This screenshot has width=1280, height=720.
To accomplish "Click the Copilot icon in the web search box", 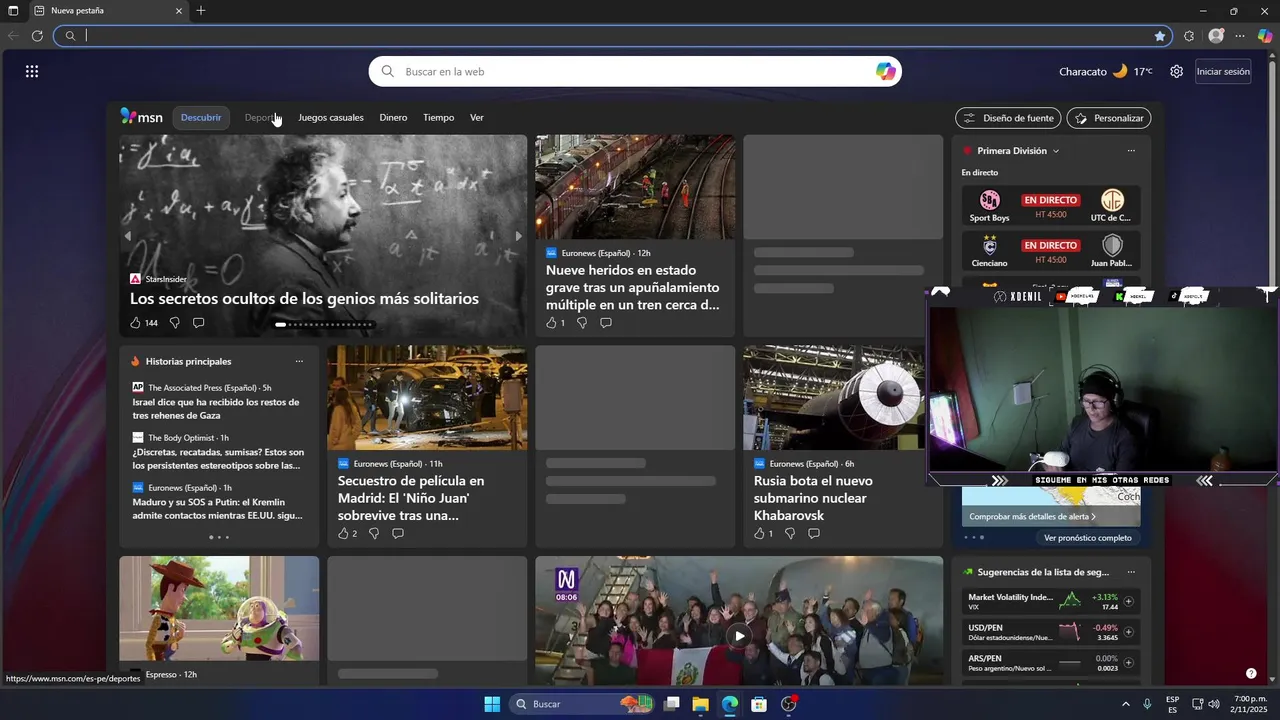I will coord(885,71).
